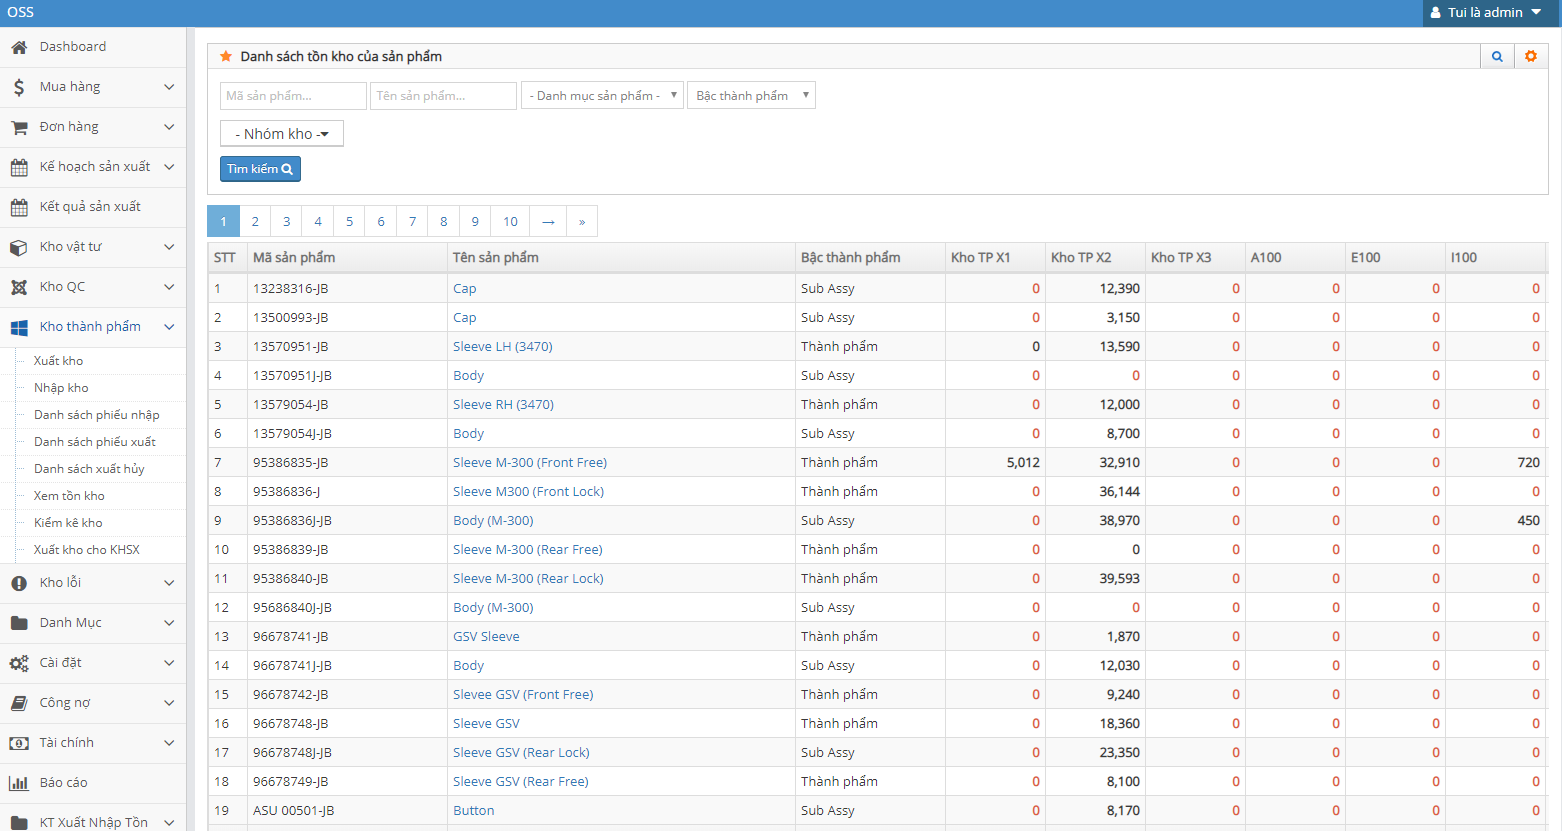Viewport: 1562px width, 831px height.
Task: Open Xuất kho cho KHSX item
Action: click(x=86, y=550)
